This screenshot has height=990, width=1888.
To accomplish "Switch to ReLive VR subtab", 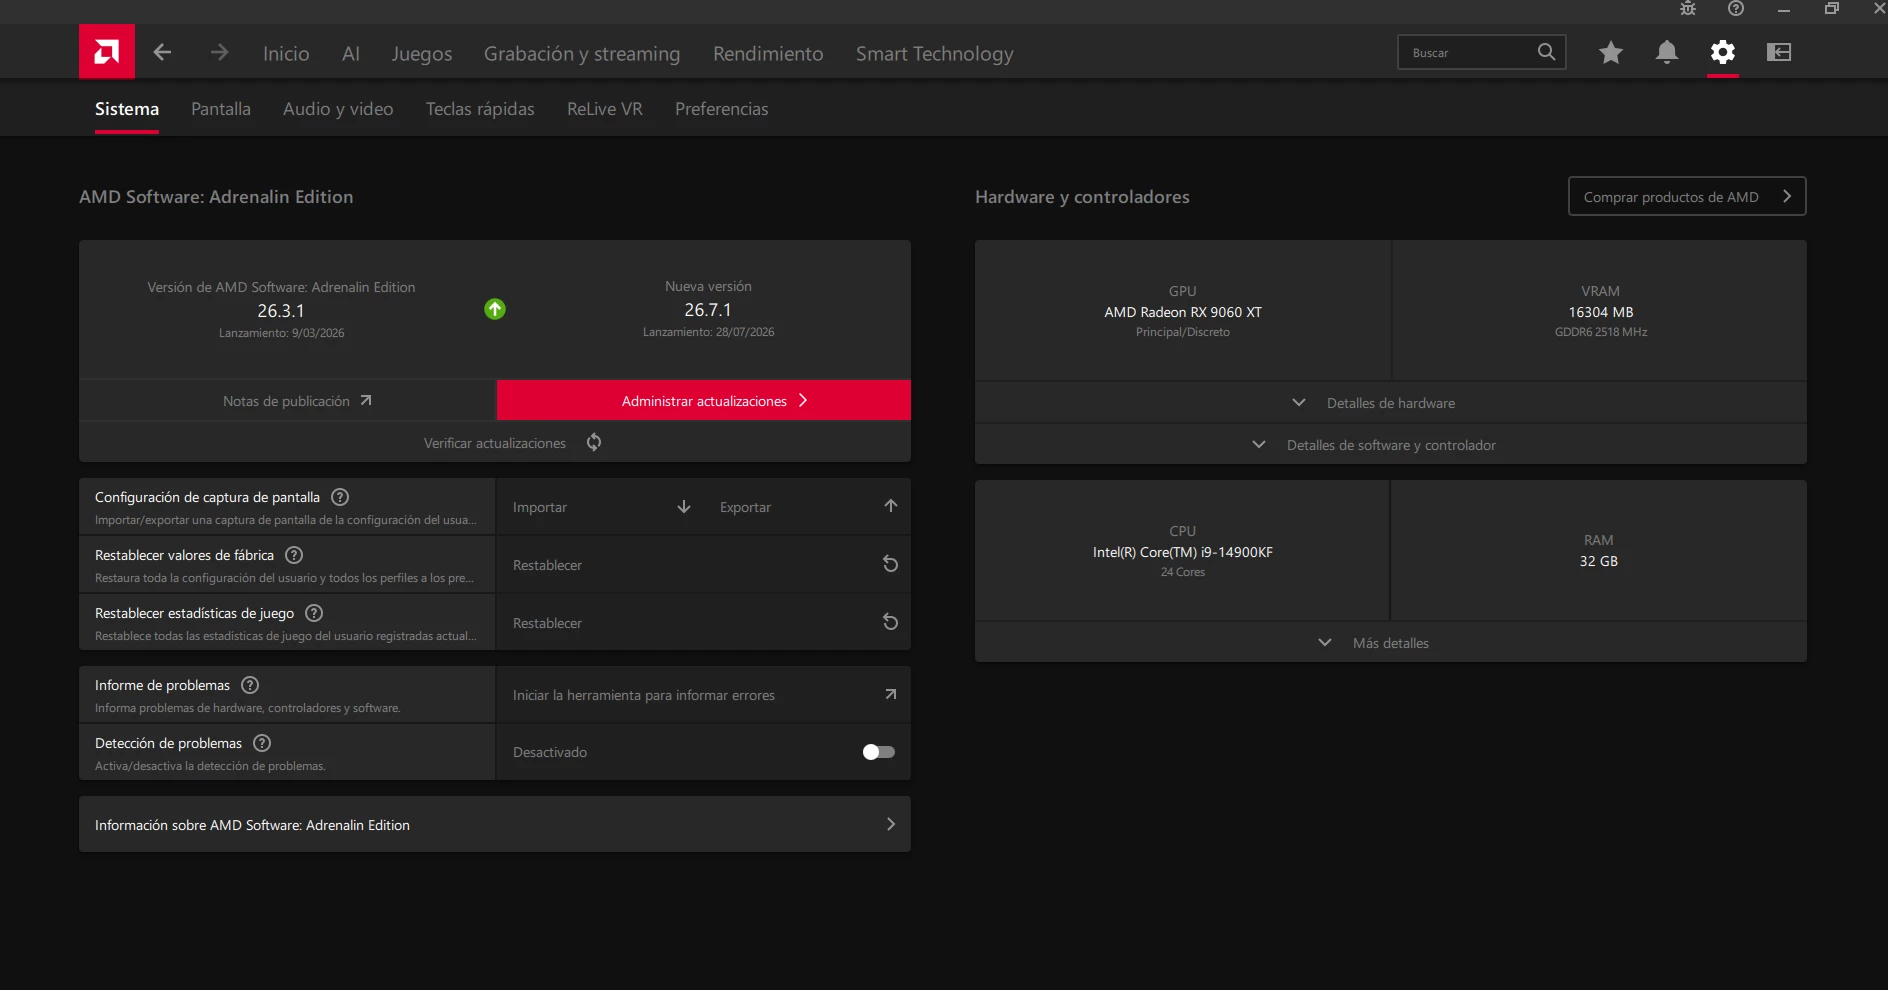I will pyautogui.click(x=605, y=109).
